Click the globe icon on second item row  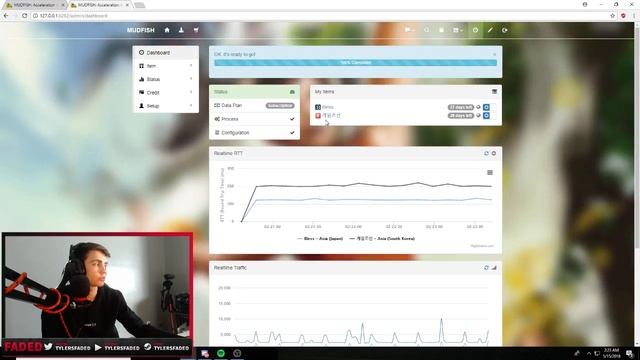[x=478, y=116]
